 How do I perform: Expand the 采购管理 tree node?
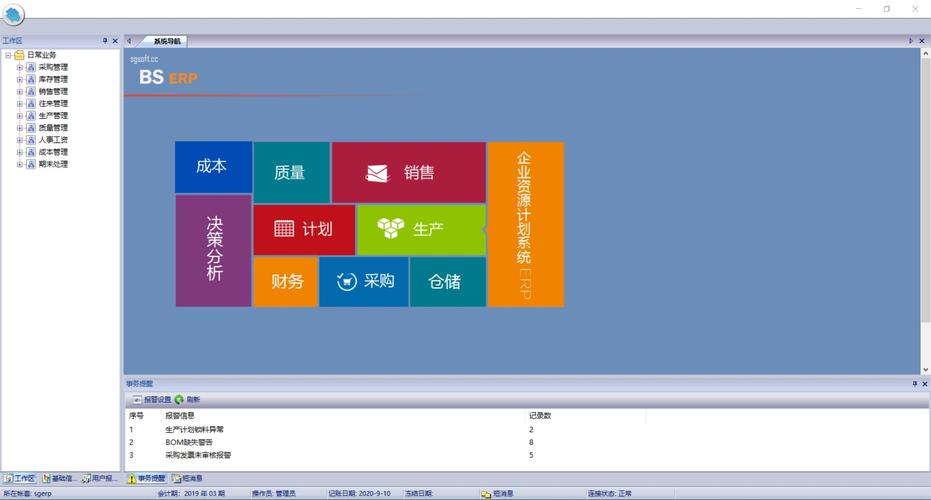20,67
